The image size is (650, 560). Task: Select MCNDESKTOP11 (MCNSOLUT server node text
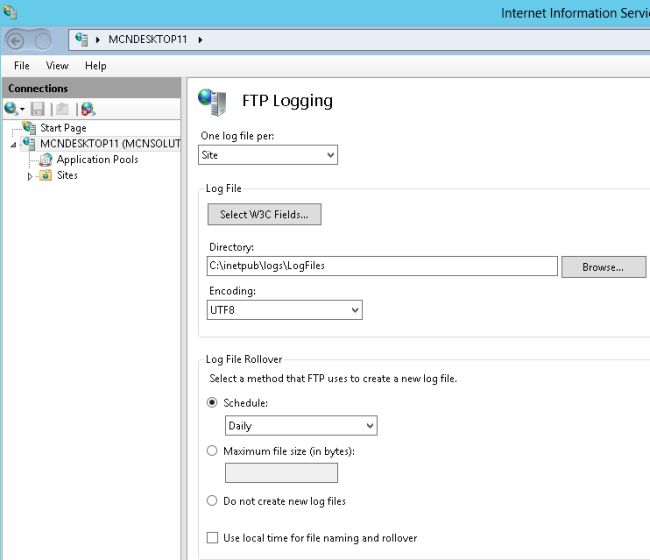coord(110,144)
